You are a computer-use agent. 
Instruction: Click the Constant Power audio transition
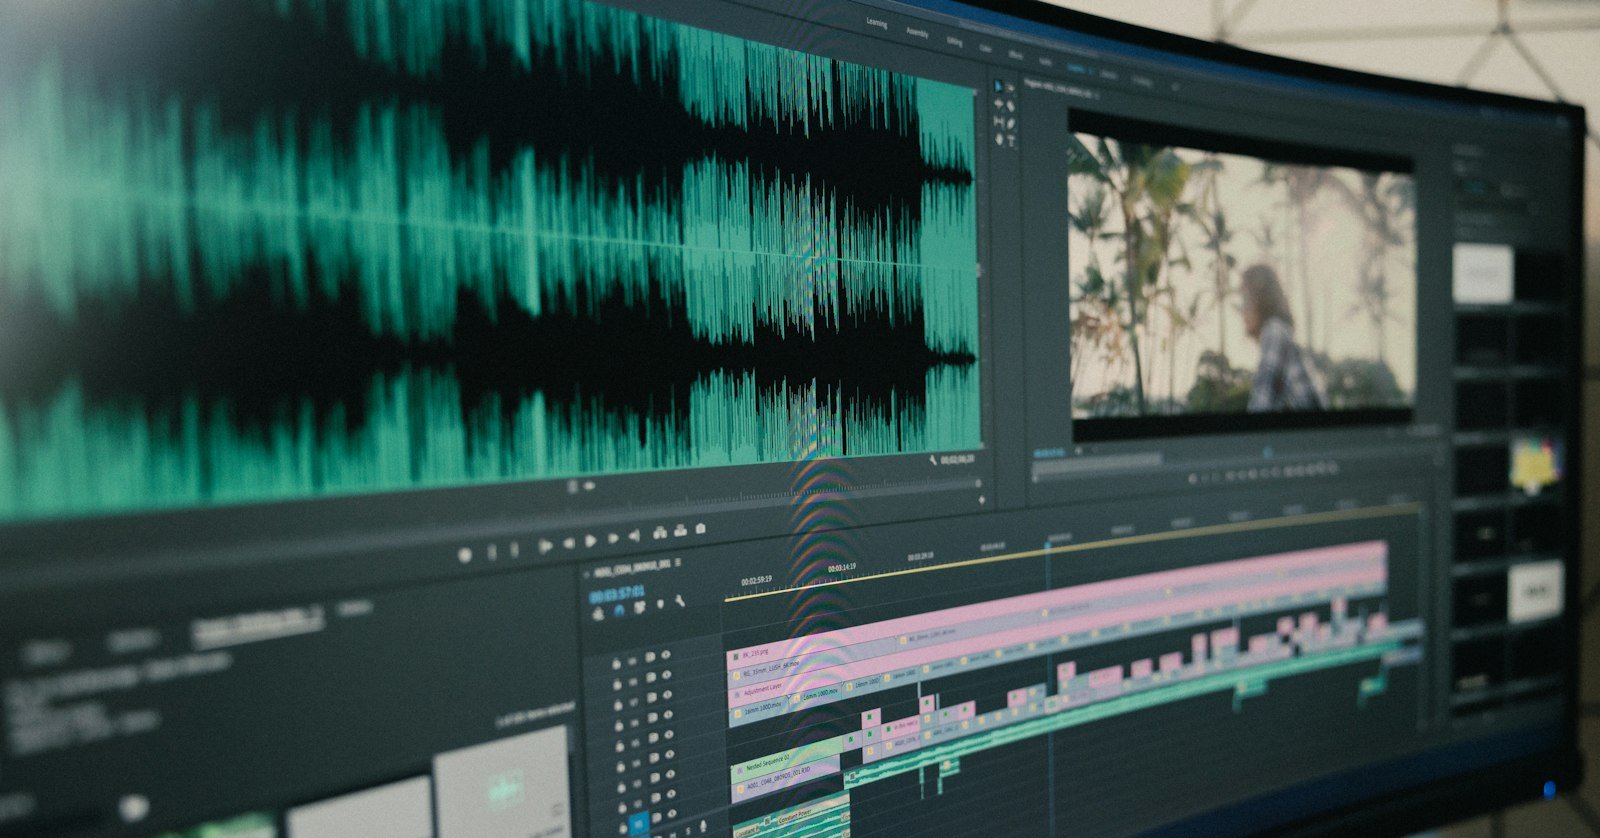795,814
